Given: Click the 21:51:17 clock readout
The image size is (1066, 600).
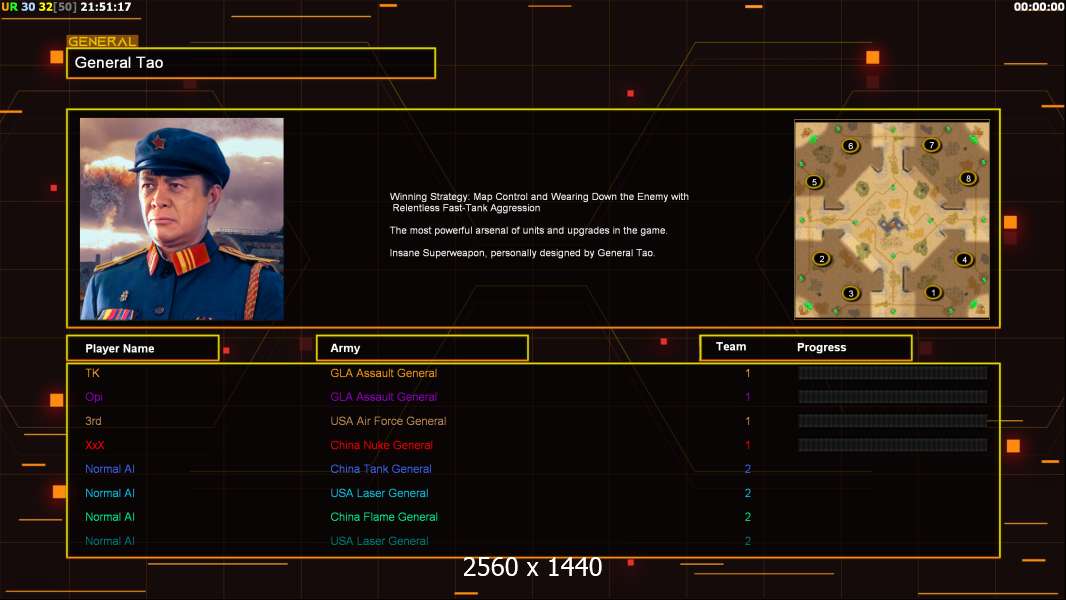Looking at the screenshot, I should click(106, 7).
